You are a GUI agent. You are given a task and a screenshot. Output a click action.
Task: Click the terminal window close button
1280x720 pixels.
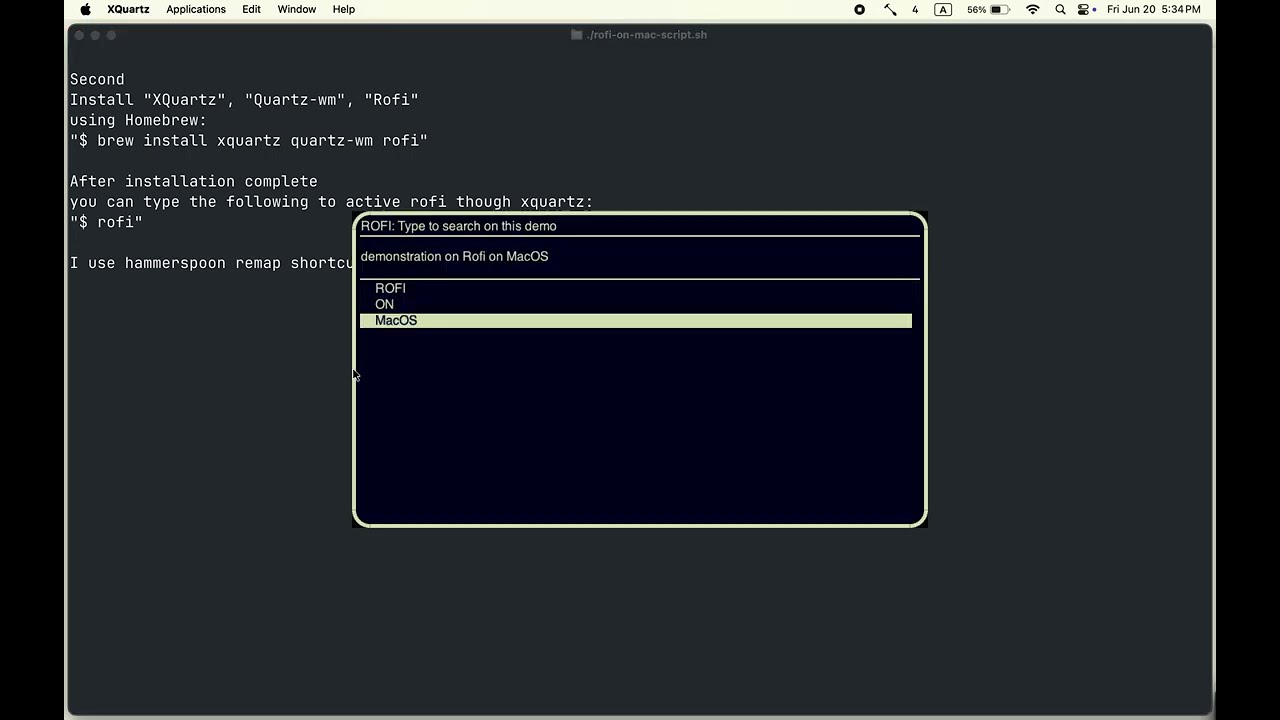[x=79, y=35]
